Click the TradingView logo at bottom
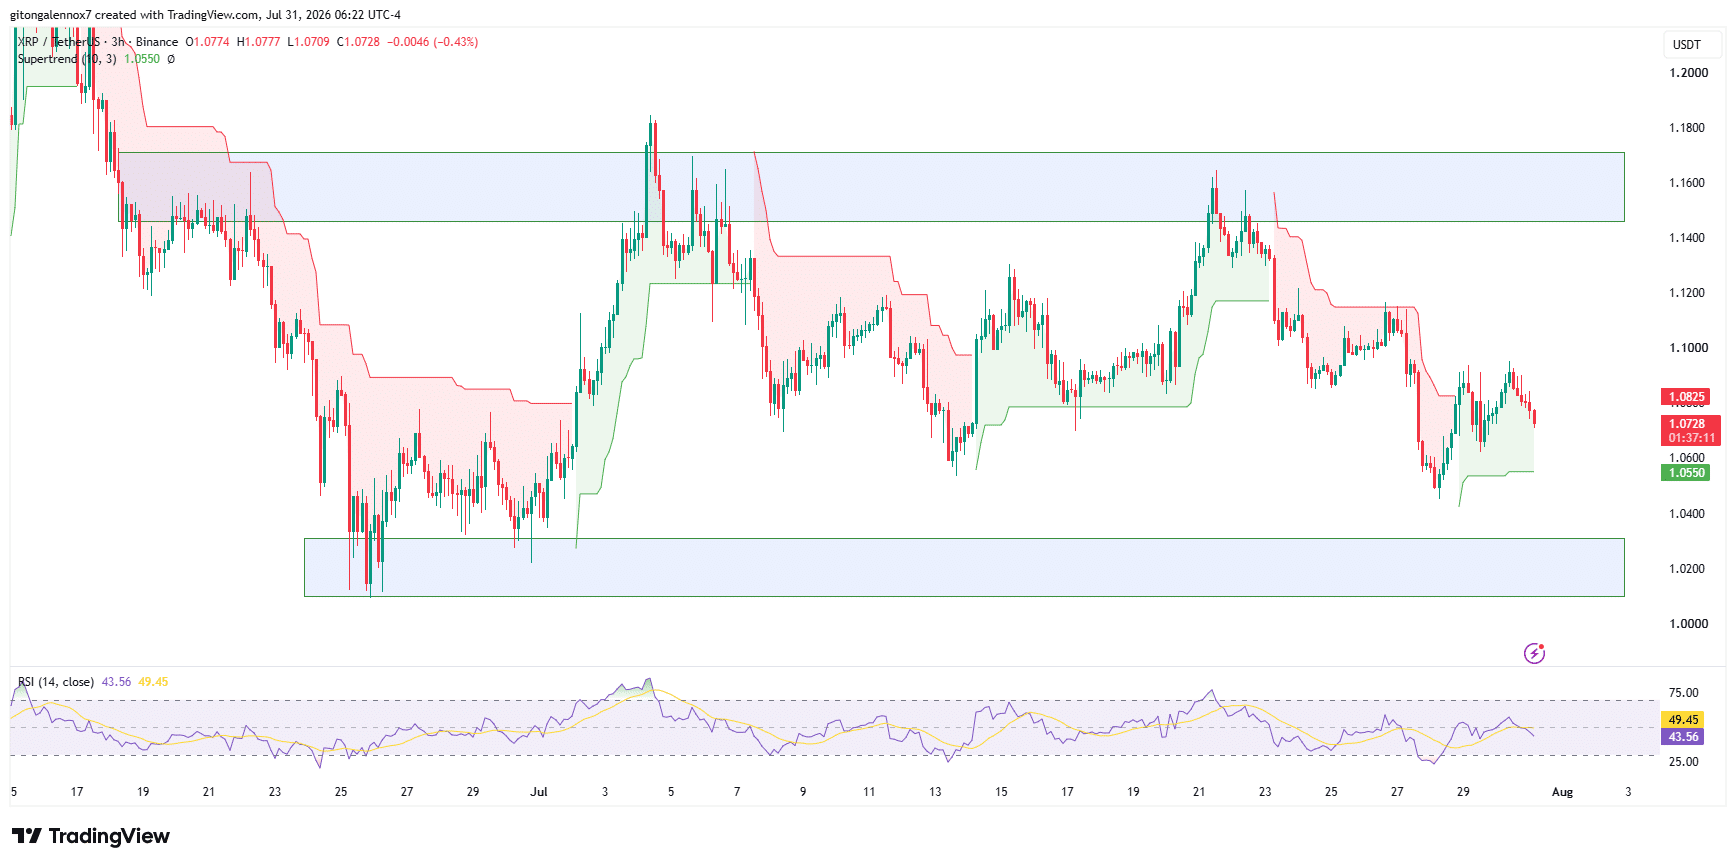The width and height of the screenshot is (1736, 866). (91, 836)
